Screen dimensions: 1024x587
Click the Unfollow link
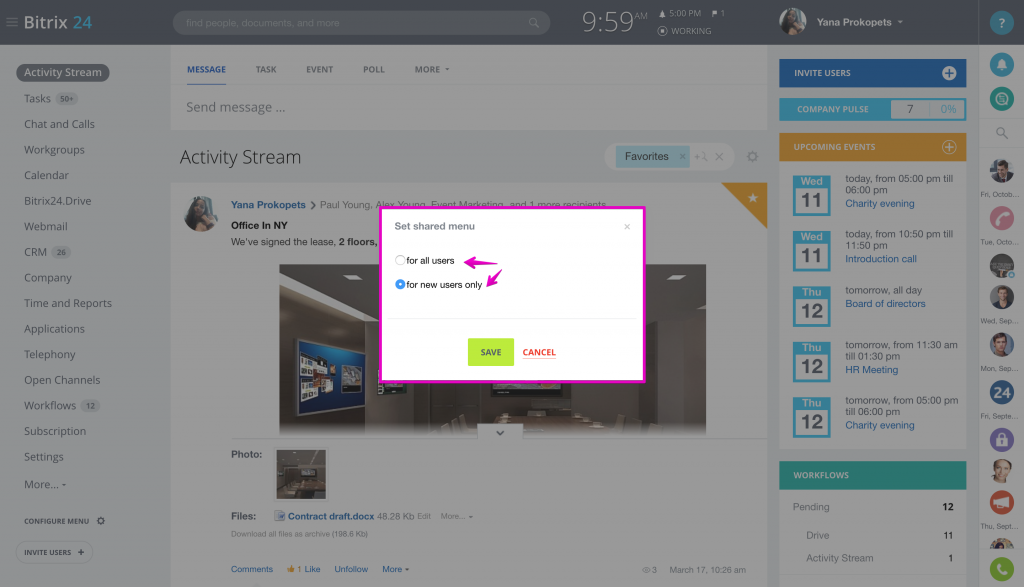351,569
